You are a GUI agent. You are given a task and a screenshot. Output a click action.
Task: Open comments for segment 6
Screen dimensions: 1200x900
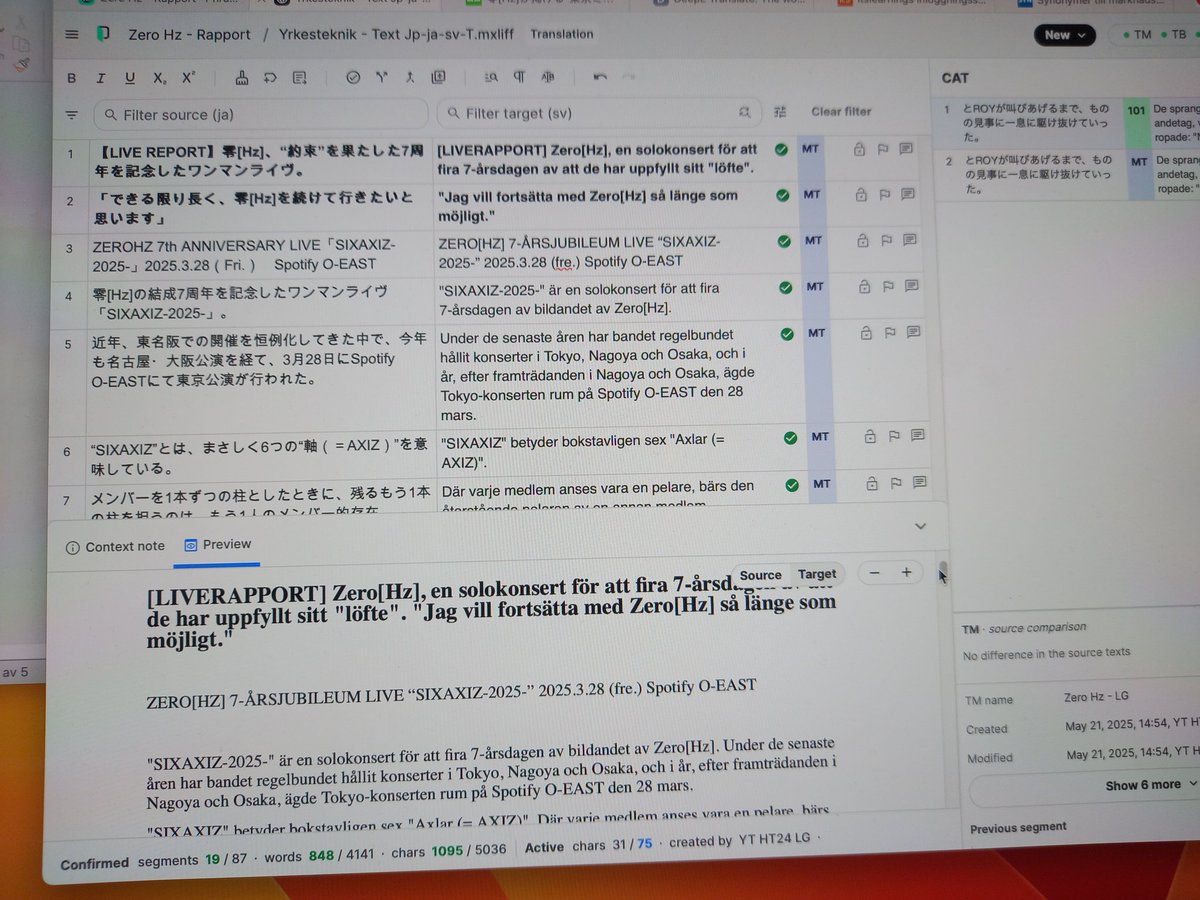918,436
